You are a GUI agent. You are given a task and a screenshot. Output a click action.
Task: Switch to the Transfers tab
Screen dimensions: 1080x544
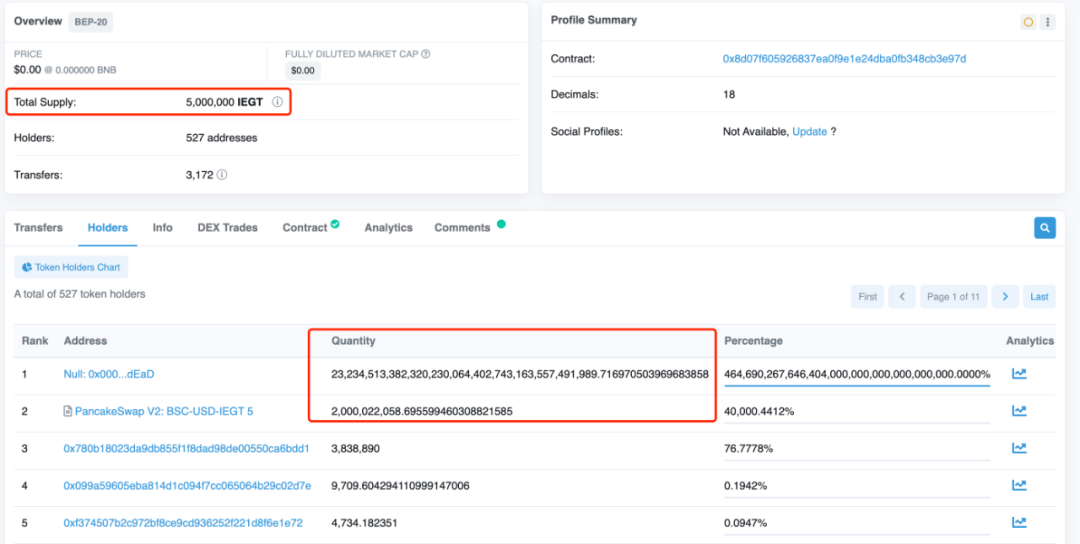pos(38,228)
